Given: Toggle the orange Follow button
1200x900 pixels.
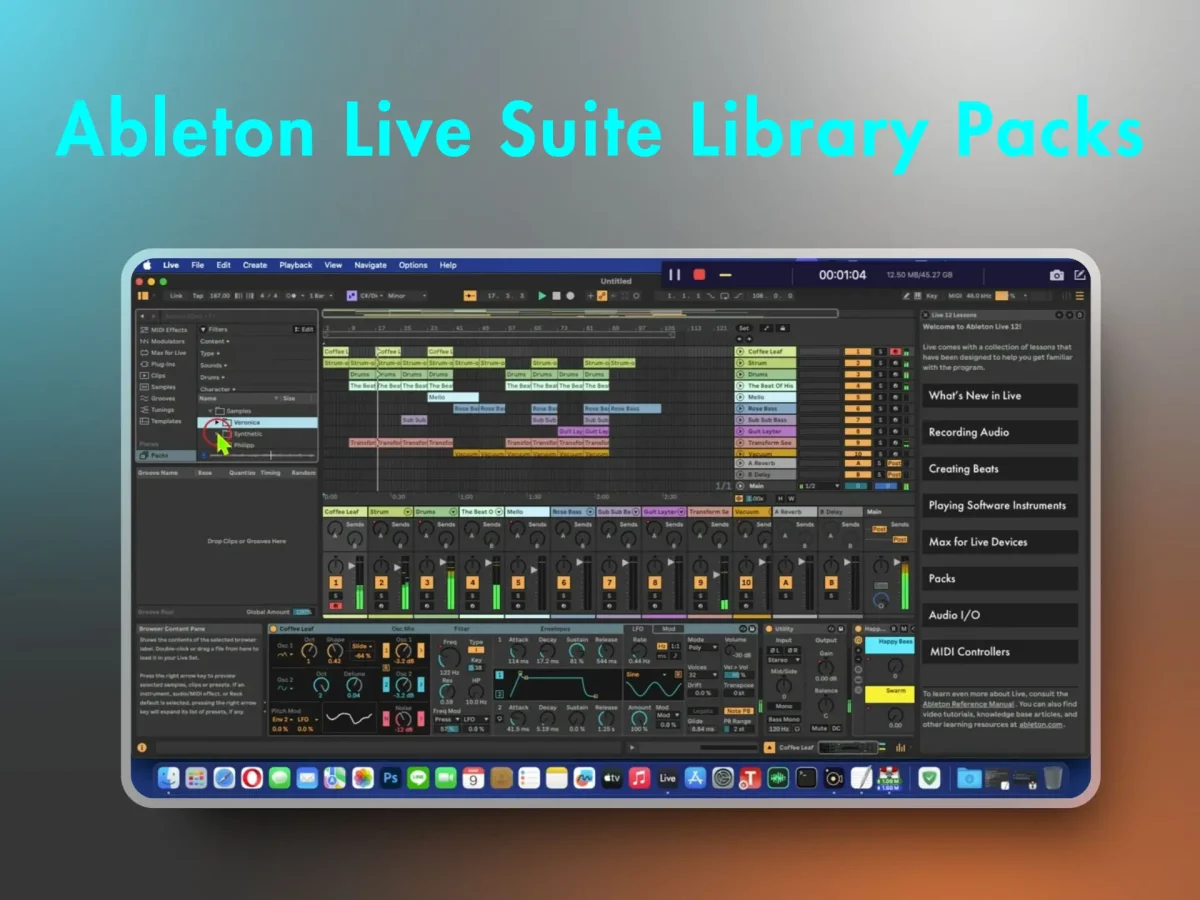Looking at the screenshot, I should pos(470,296).
